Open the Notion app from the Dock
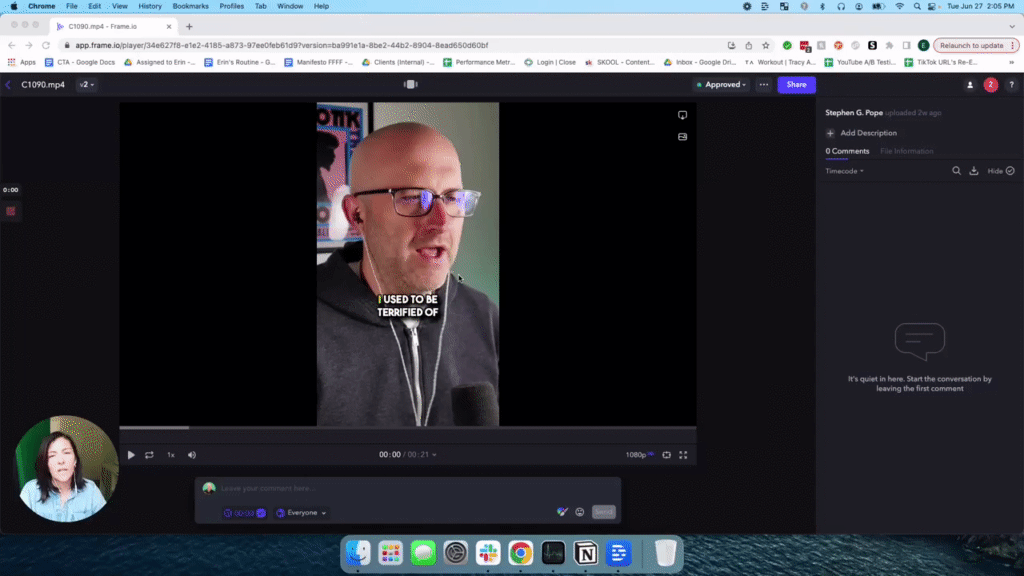 585,552
